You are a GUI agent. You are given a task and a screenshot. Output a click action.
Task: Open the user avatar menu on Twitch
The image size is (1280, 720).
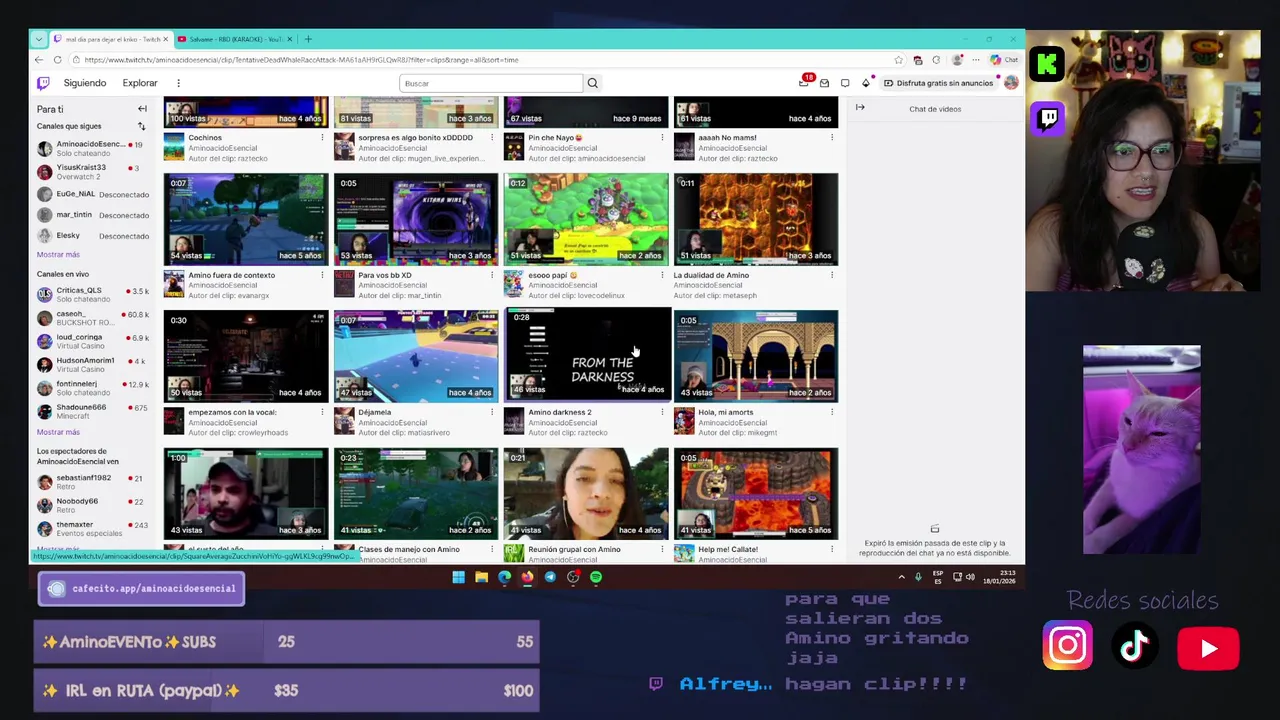(x=1011, y=83)
